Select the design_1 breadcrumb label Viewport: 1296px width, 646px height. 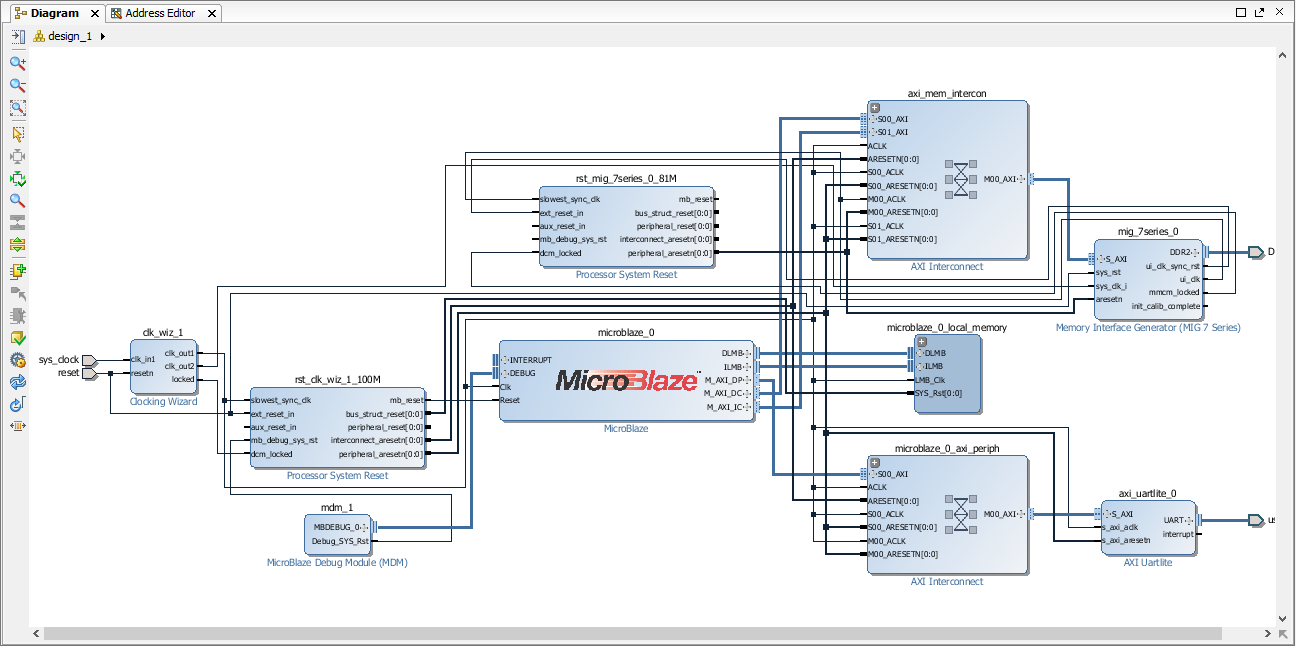70,36
